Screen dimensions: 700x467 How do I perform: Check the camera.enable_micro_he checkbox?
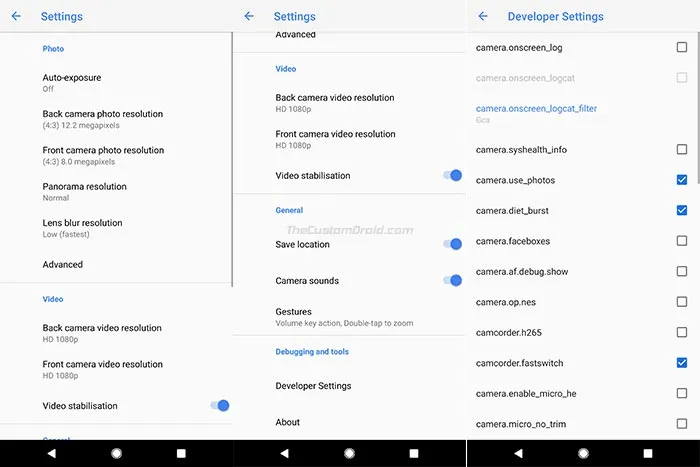[682, 393]
